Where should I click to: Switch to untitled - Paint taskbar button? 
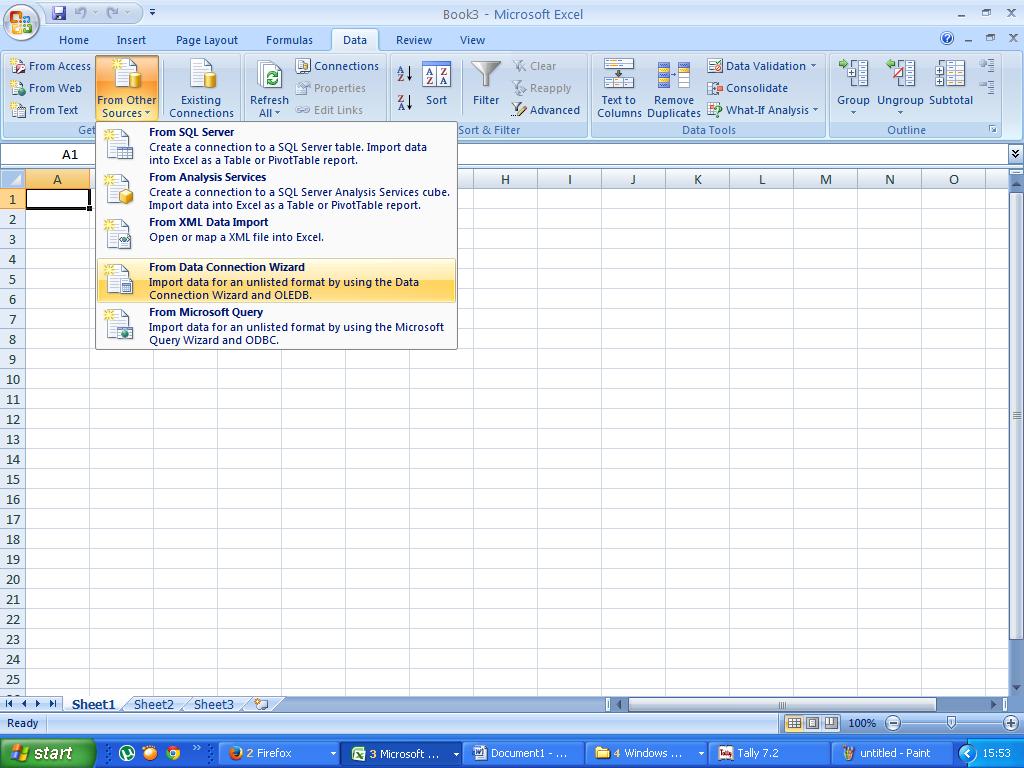[x=894, y=753]
